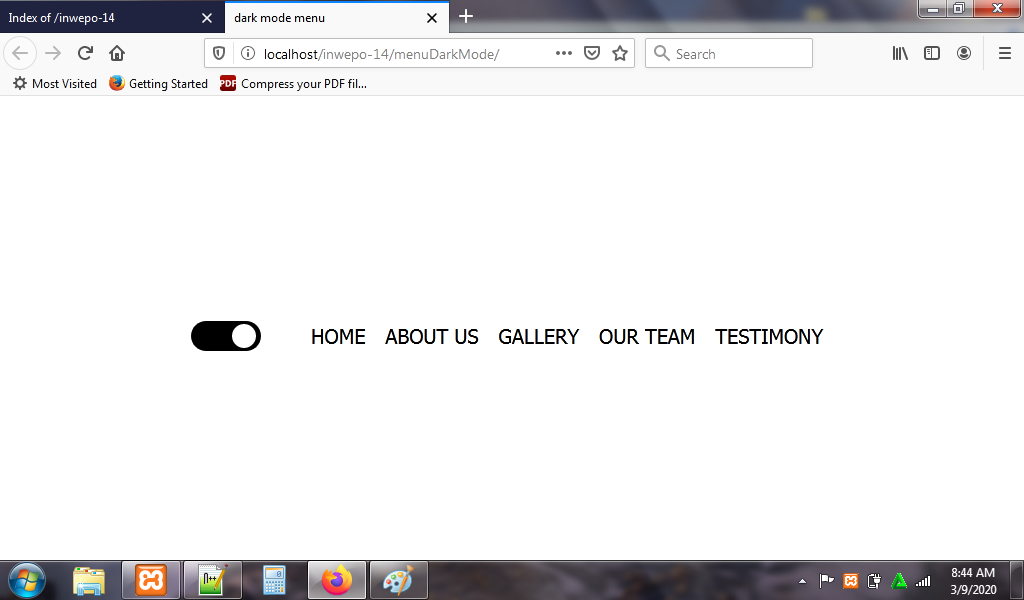Go to ABOUT US page link
1024x600 pixels.
(x=432, y=337)
